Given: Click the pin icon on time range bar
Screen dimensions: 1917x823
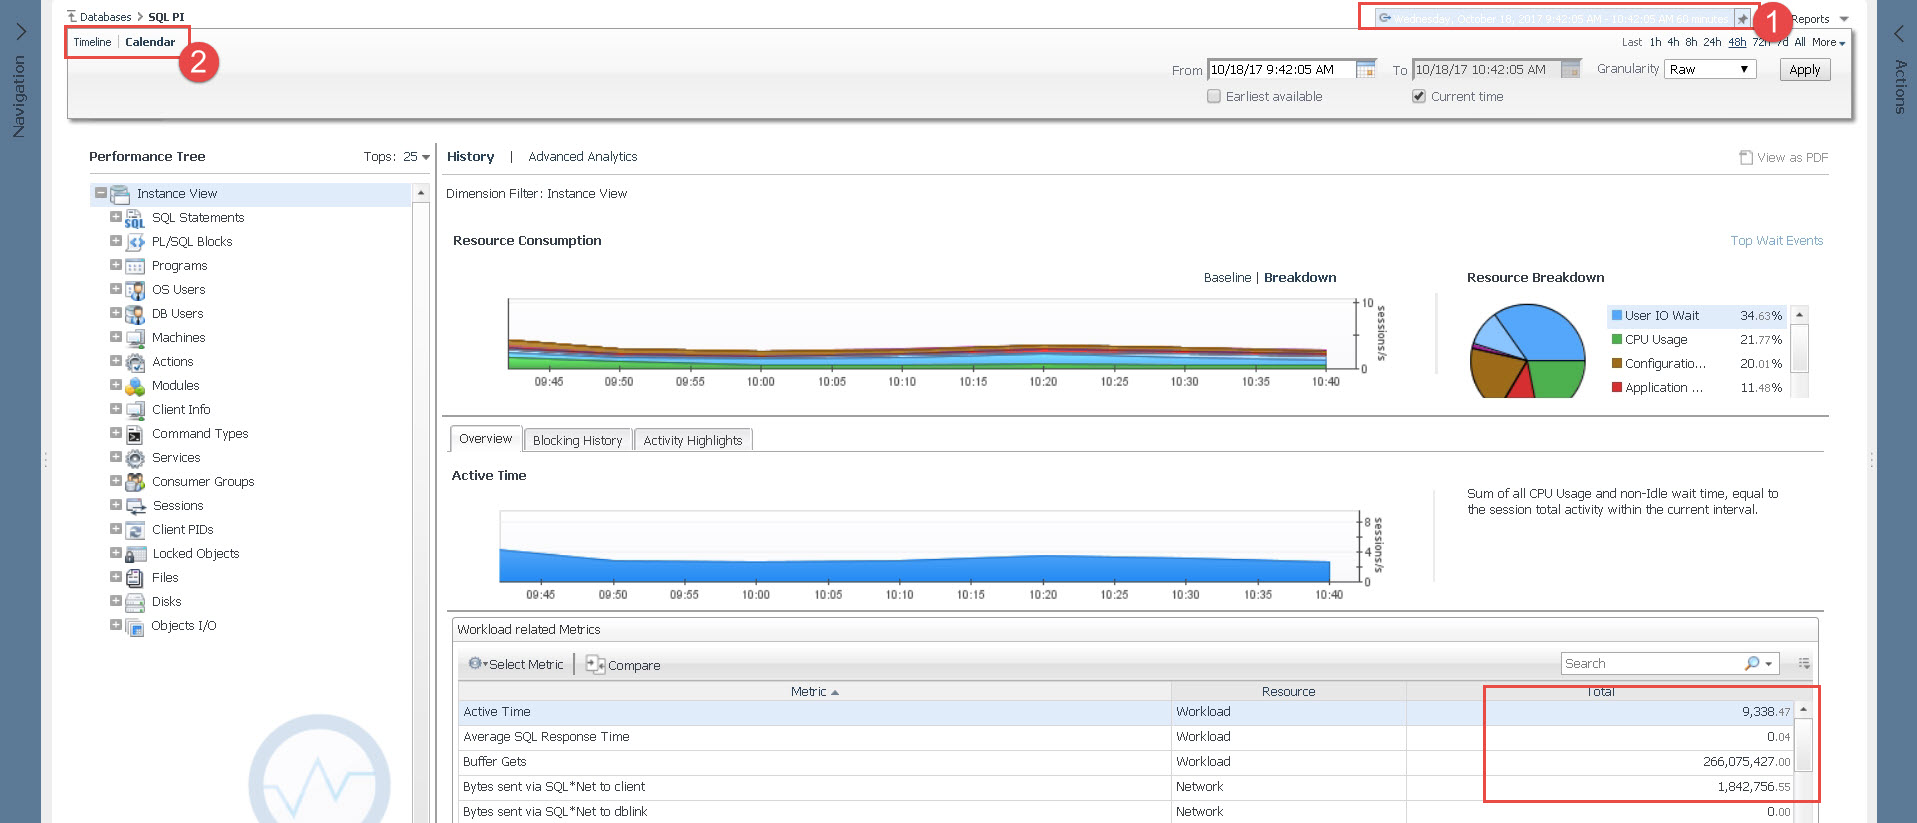Looking at the screenshot, I should coord(1742,19).
